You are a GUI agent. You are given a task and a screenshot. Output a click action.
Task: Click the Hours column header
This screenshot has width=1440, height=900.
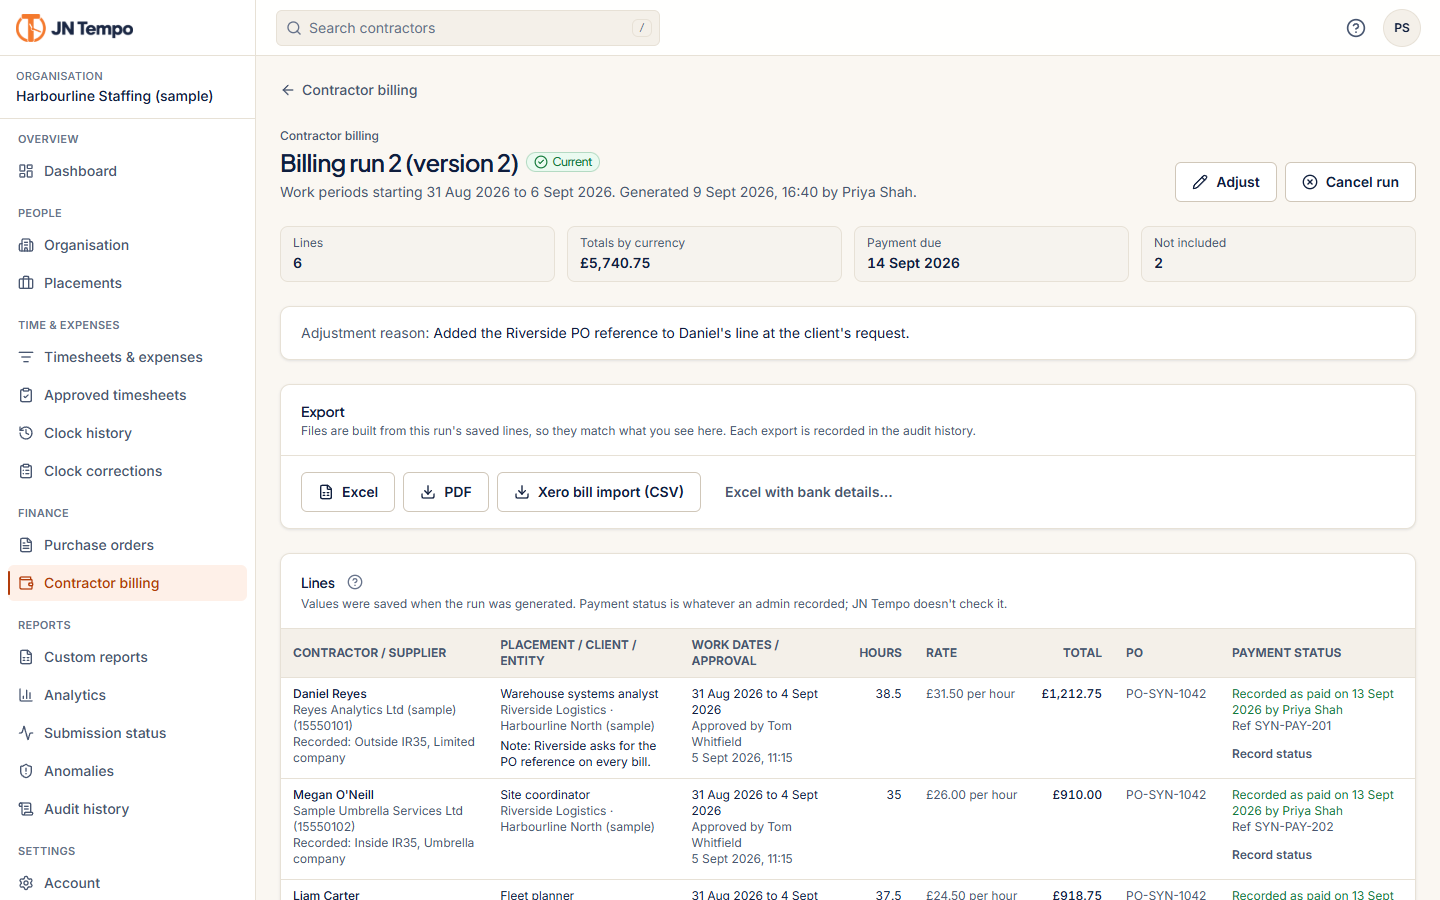point(880,653)
